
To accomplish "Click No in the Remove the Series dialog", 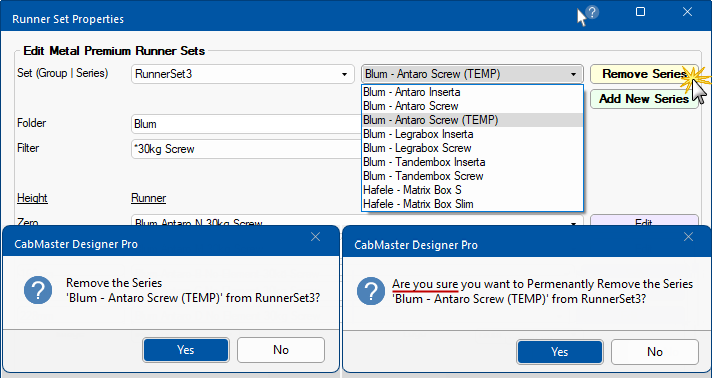I will coord(281,350).
